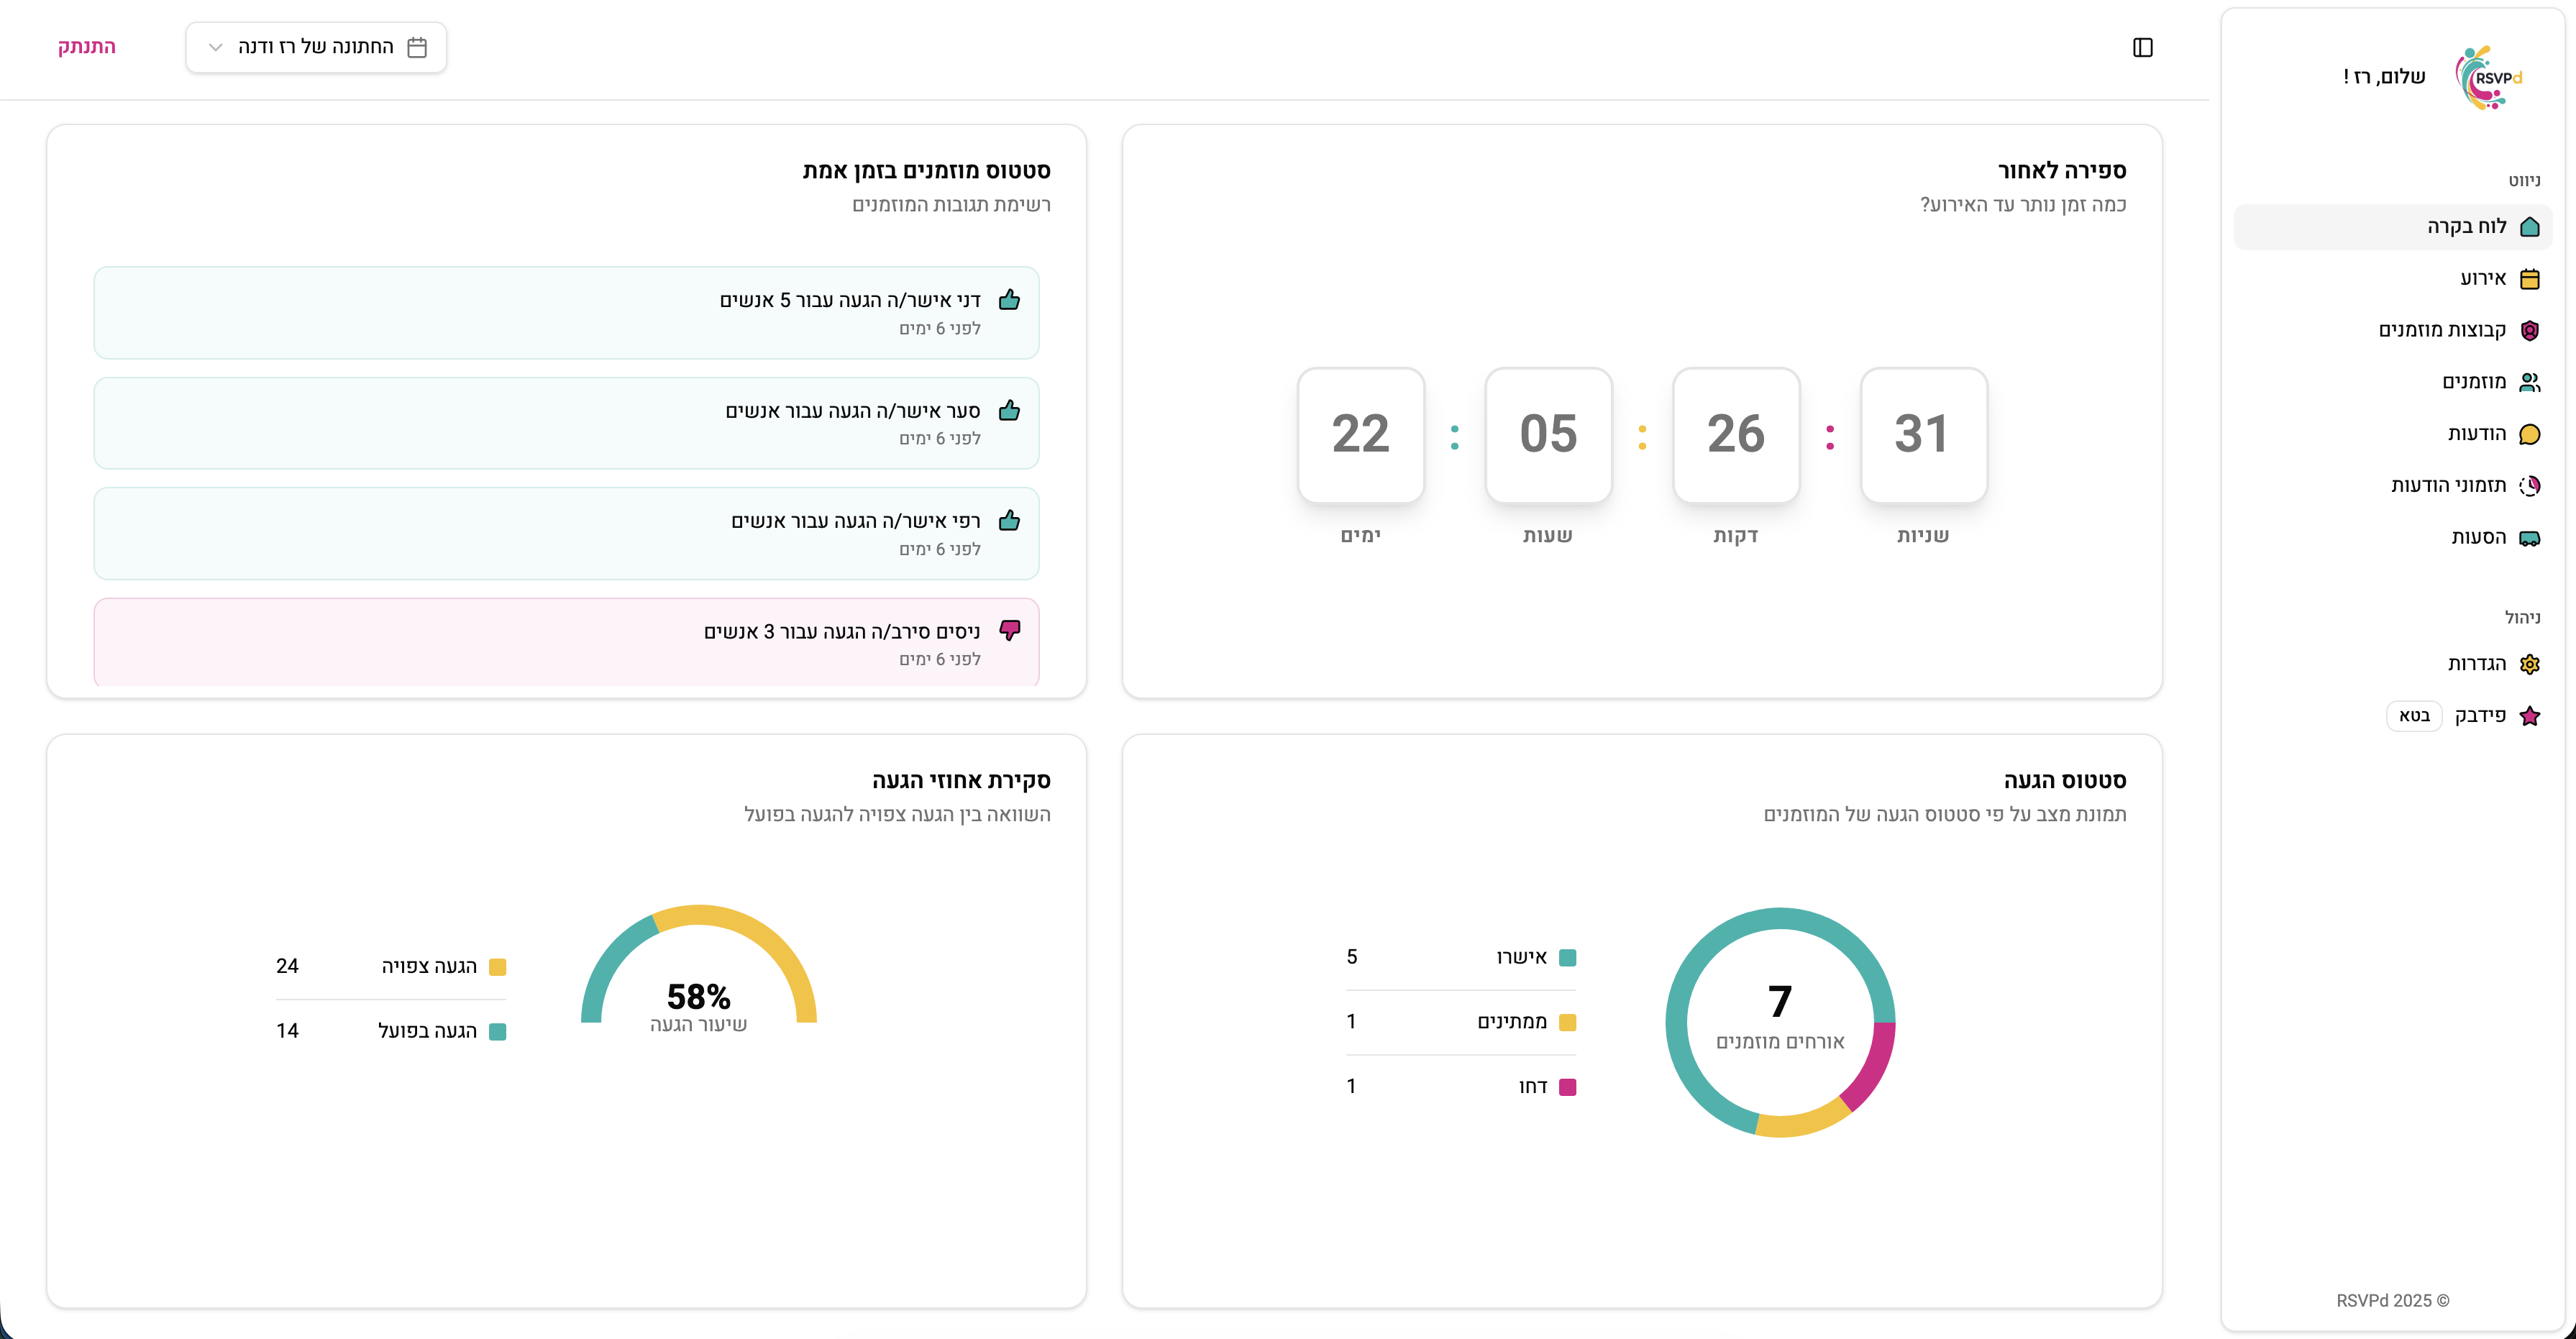The width and height of the screenshot is (2576, 1339).
Task: Click the dashboard home icon in sidebar
Action: [2529, 227]
